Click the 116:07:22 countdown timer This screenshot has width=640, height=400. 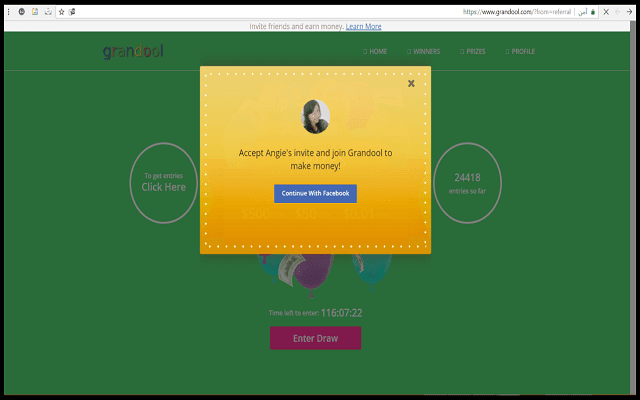(341, 313)
